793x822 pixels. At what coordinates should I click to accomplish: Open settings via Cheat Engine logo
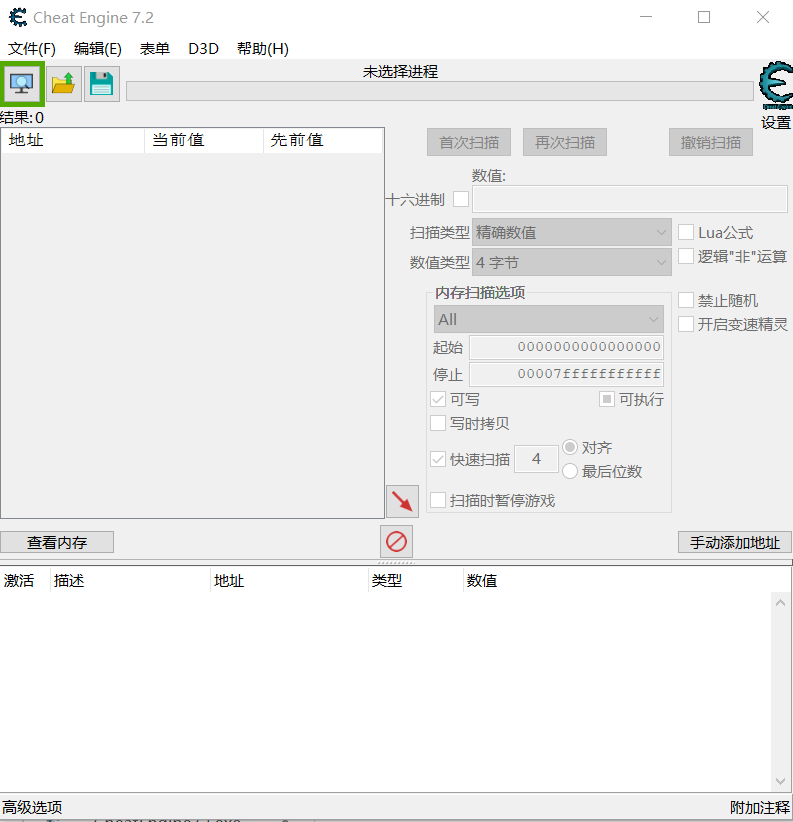776,84
